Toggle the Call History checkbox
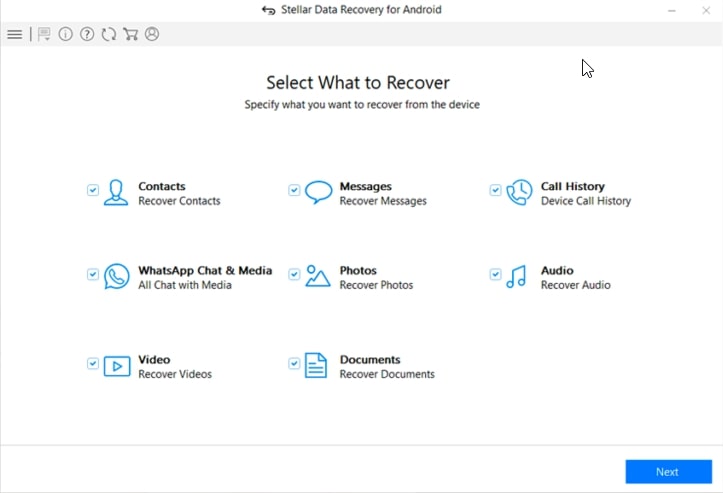The image size is (723, 493). pyautogui.click(x=495, y=190)
